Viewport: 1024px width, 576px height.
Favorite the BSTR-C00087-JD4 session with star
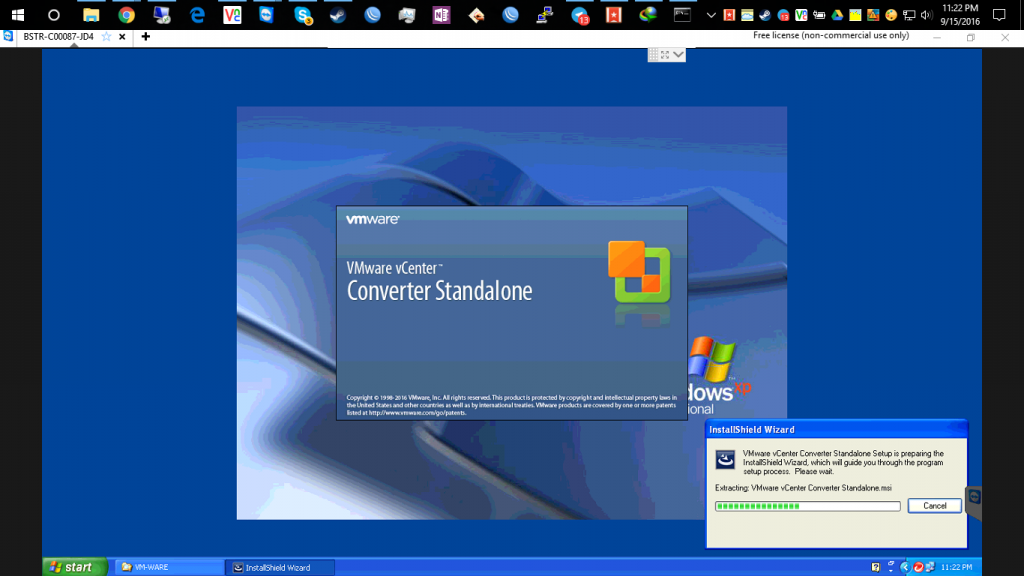coord(106,37)
